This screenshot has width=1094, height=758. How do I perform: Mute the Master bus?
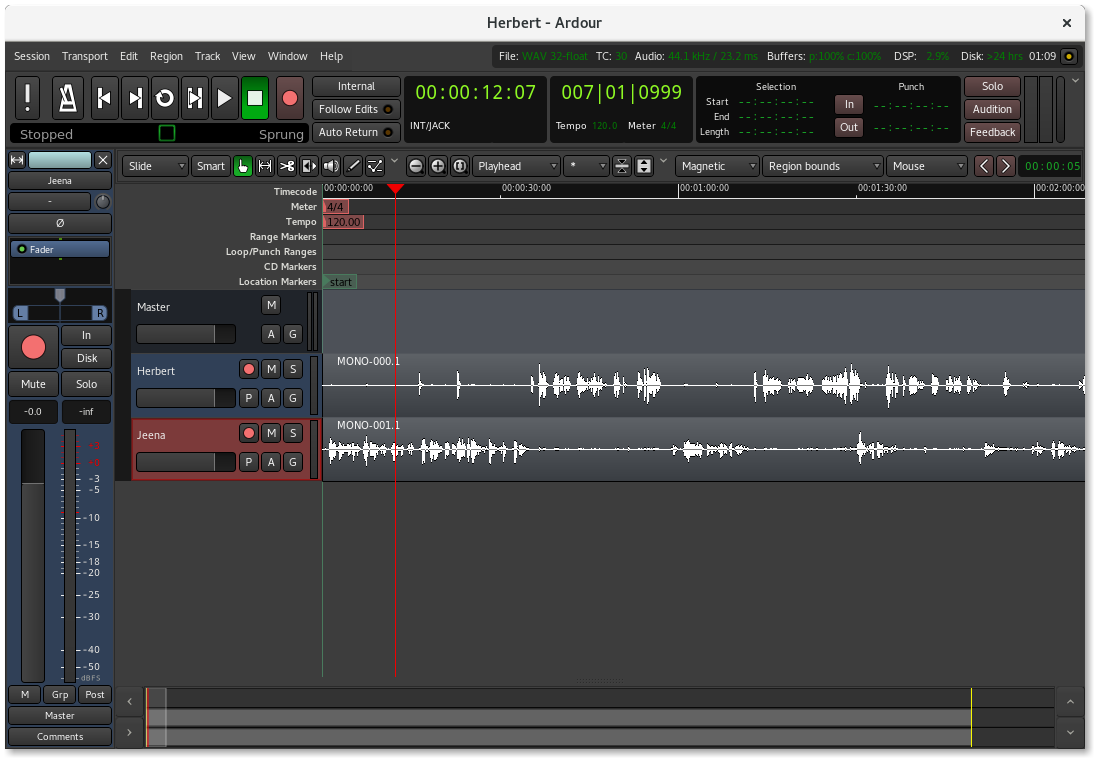tap(271, 305)
